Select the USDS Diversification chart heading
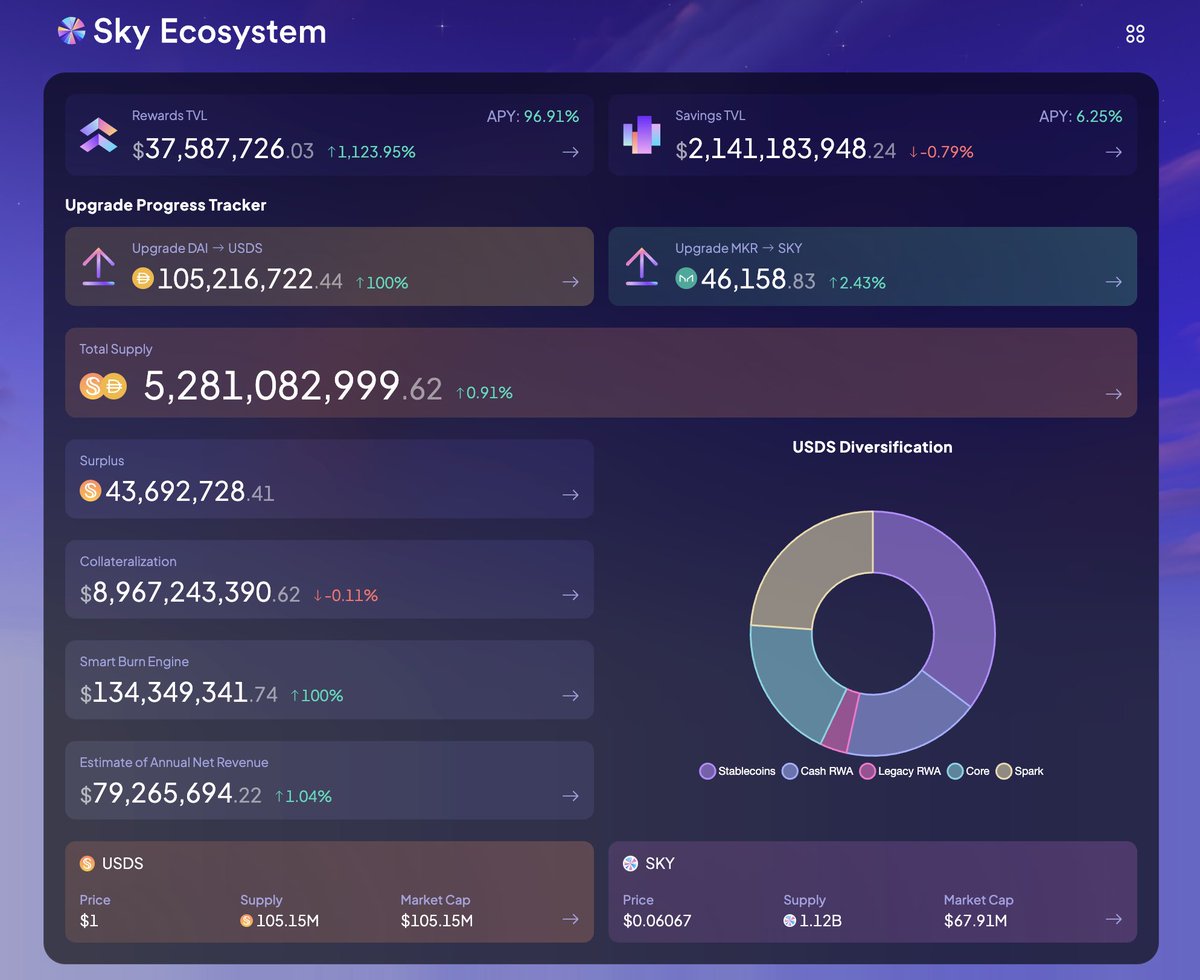The image size is (1200, 980). tap(872, 447)
